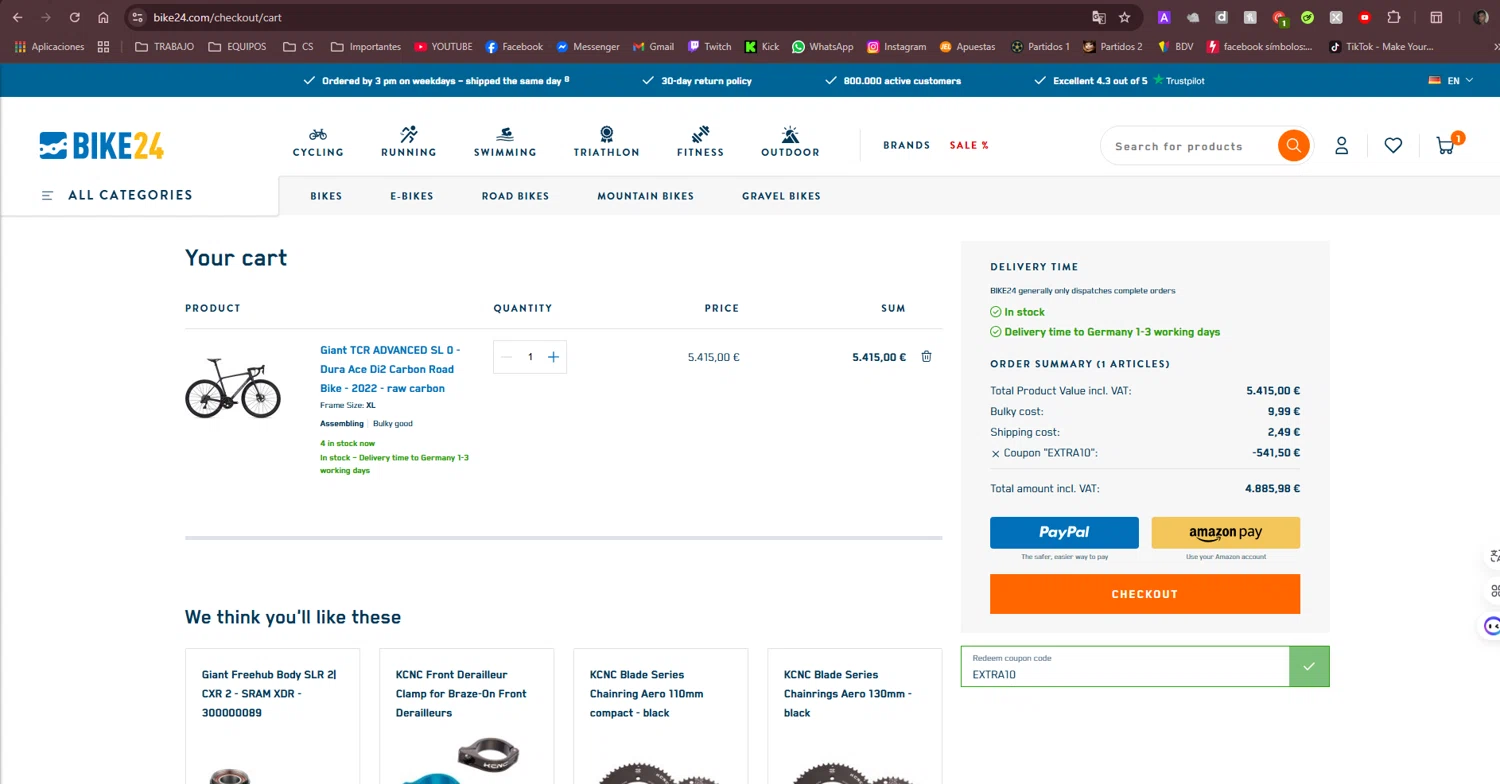
Task: Decrease quantity with the minus button
Action: (506, 357)
